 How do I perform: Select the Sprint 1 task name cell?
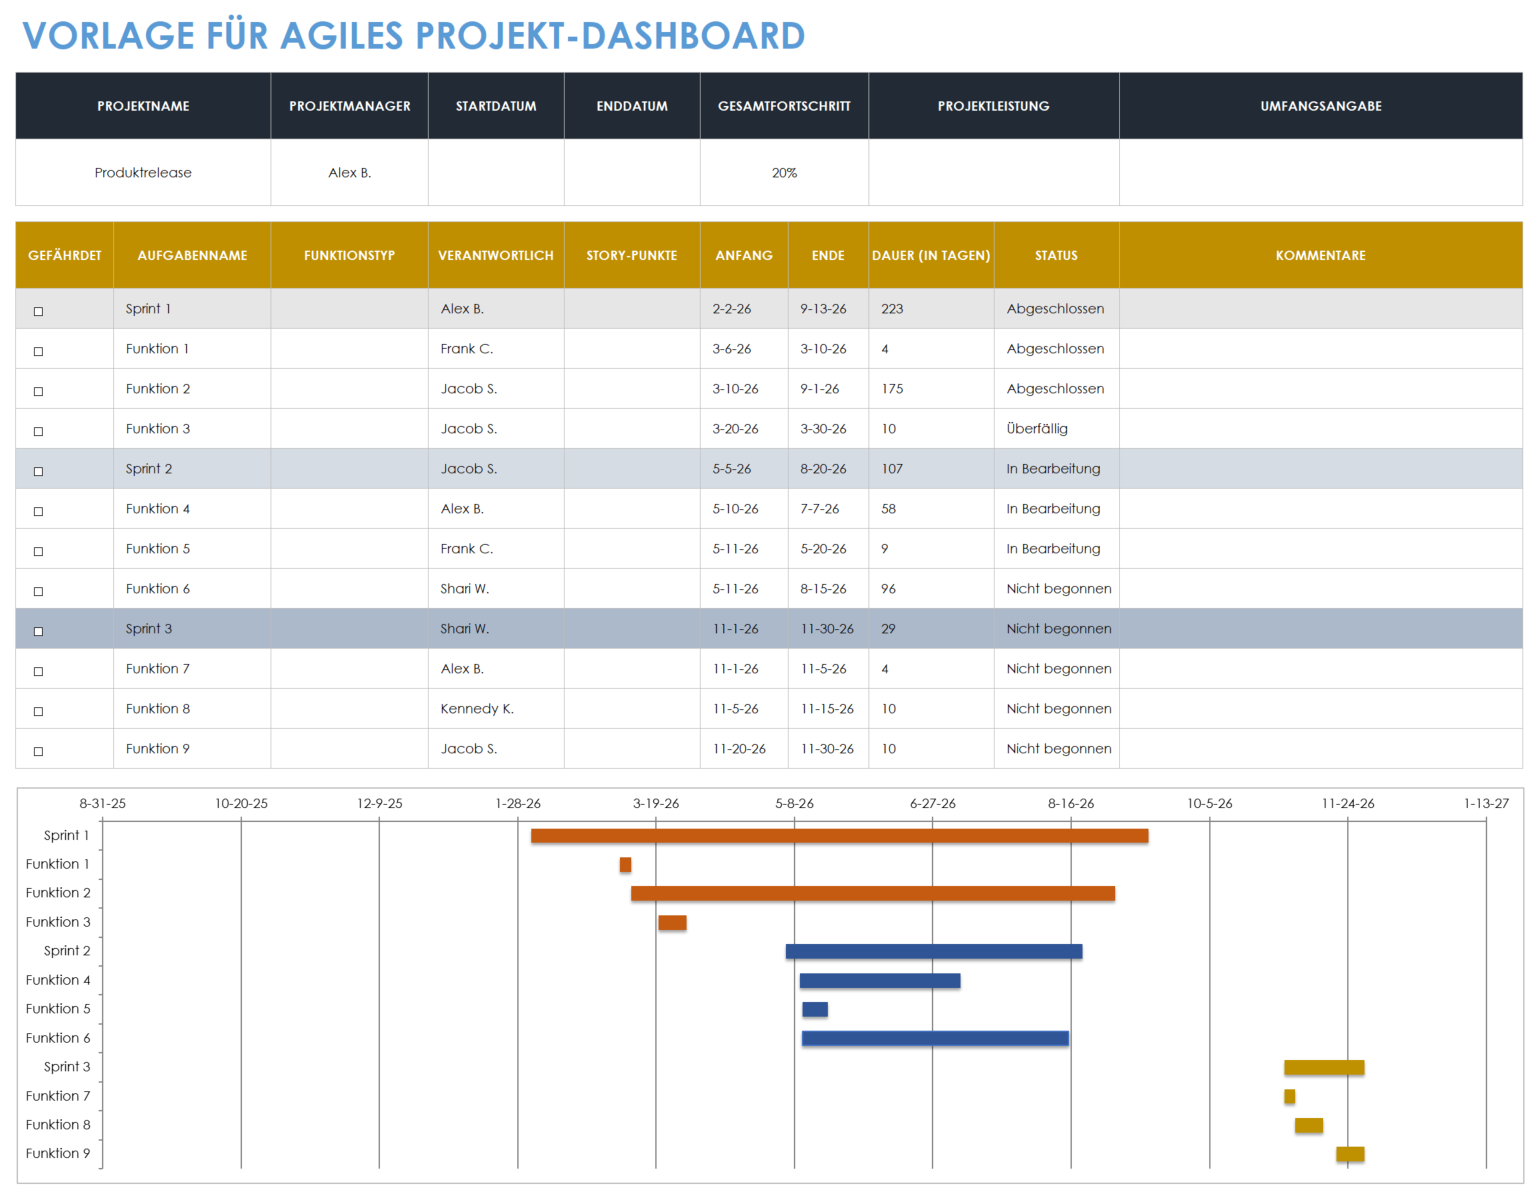[x=192, y=309]
